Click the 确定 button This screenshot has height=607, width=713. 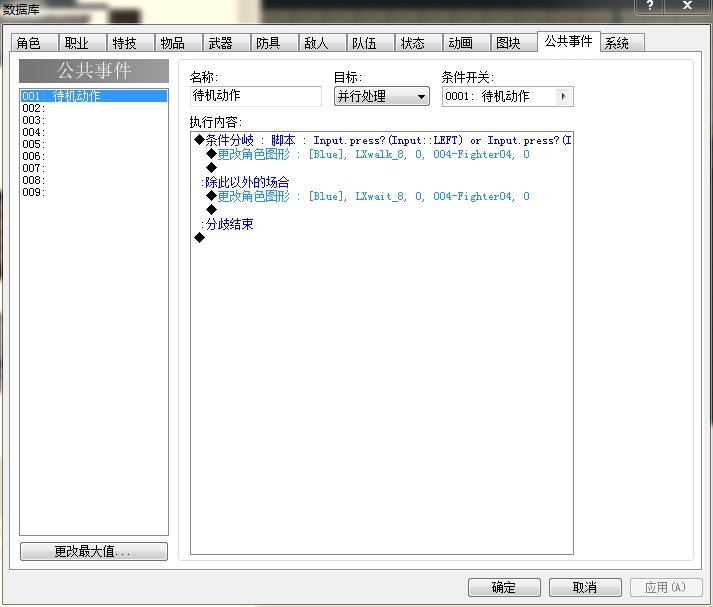point(504,587)
